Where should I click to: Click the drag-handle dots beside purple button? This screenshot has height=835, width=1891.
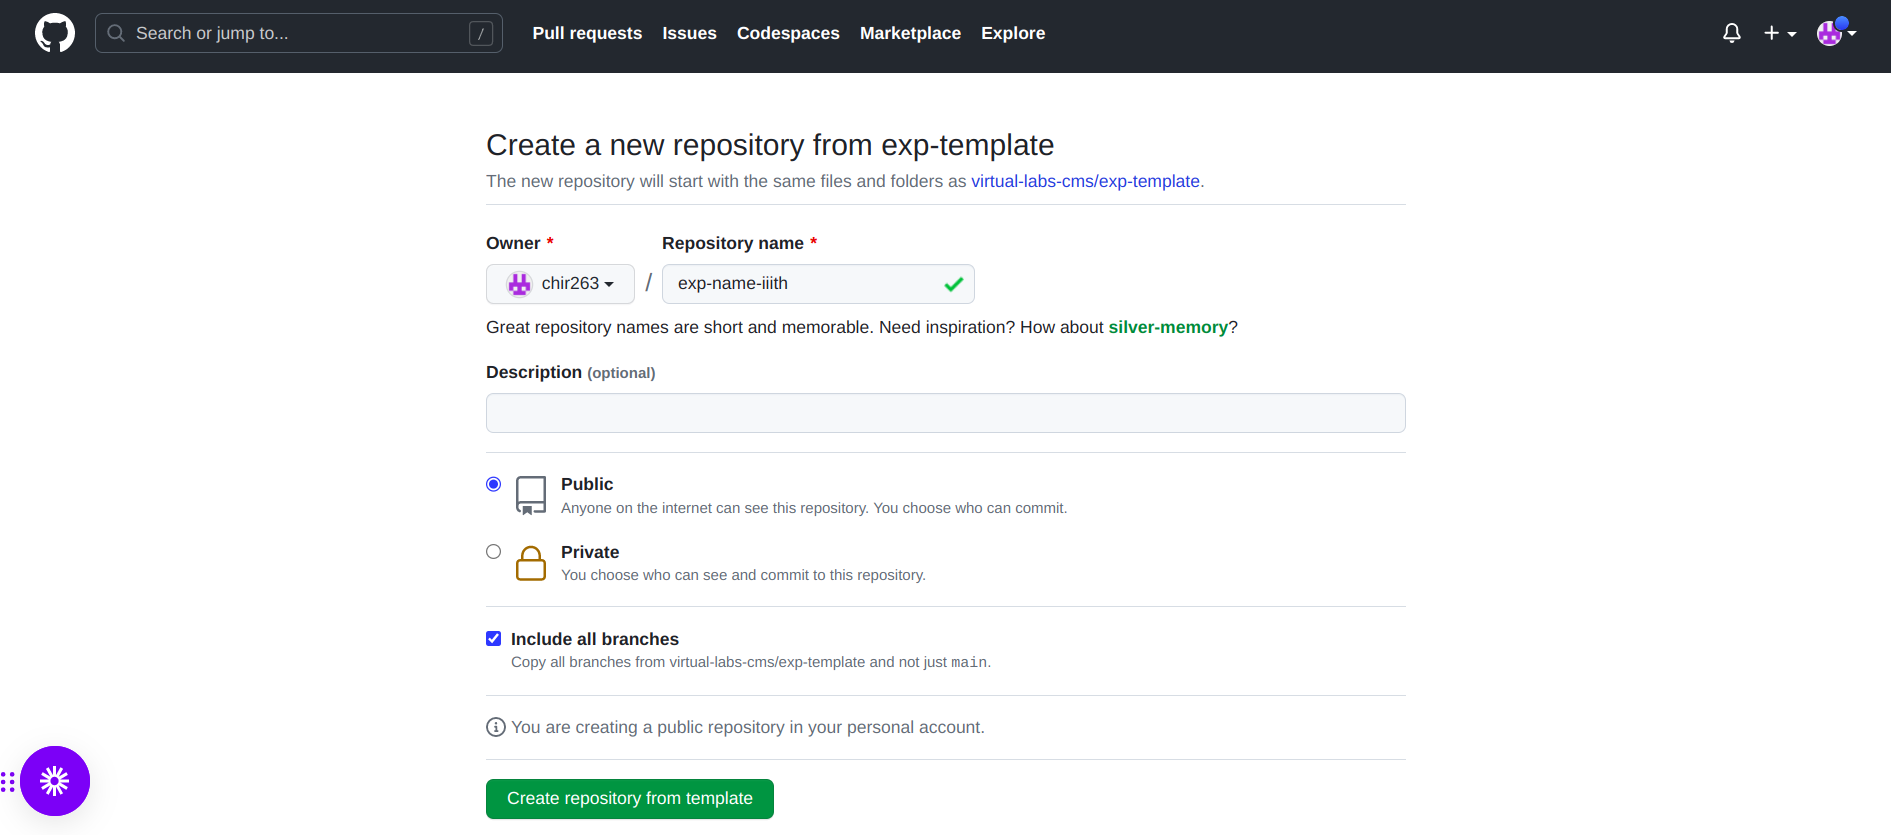[8, 781]
